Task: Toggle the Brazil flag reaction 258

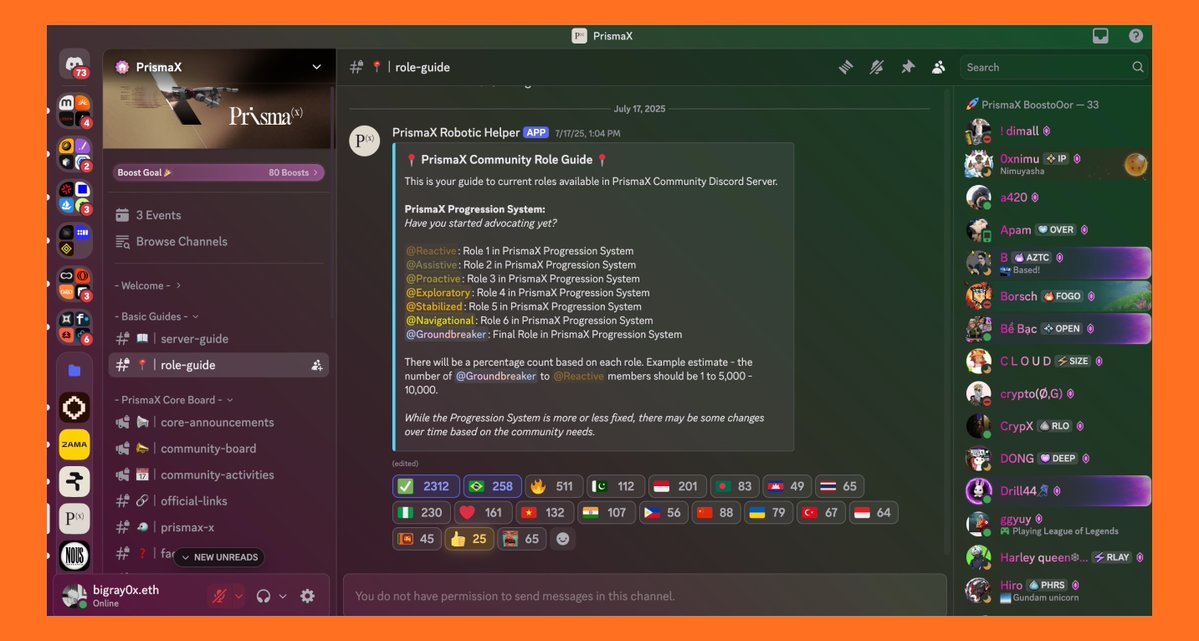Action: click(492, 486)
